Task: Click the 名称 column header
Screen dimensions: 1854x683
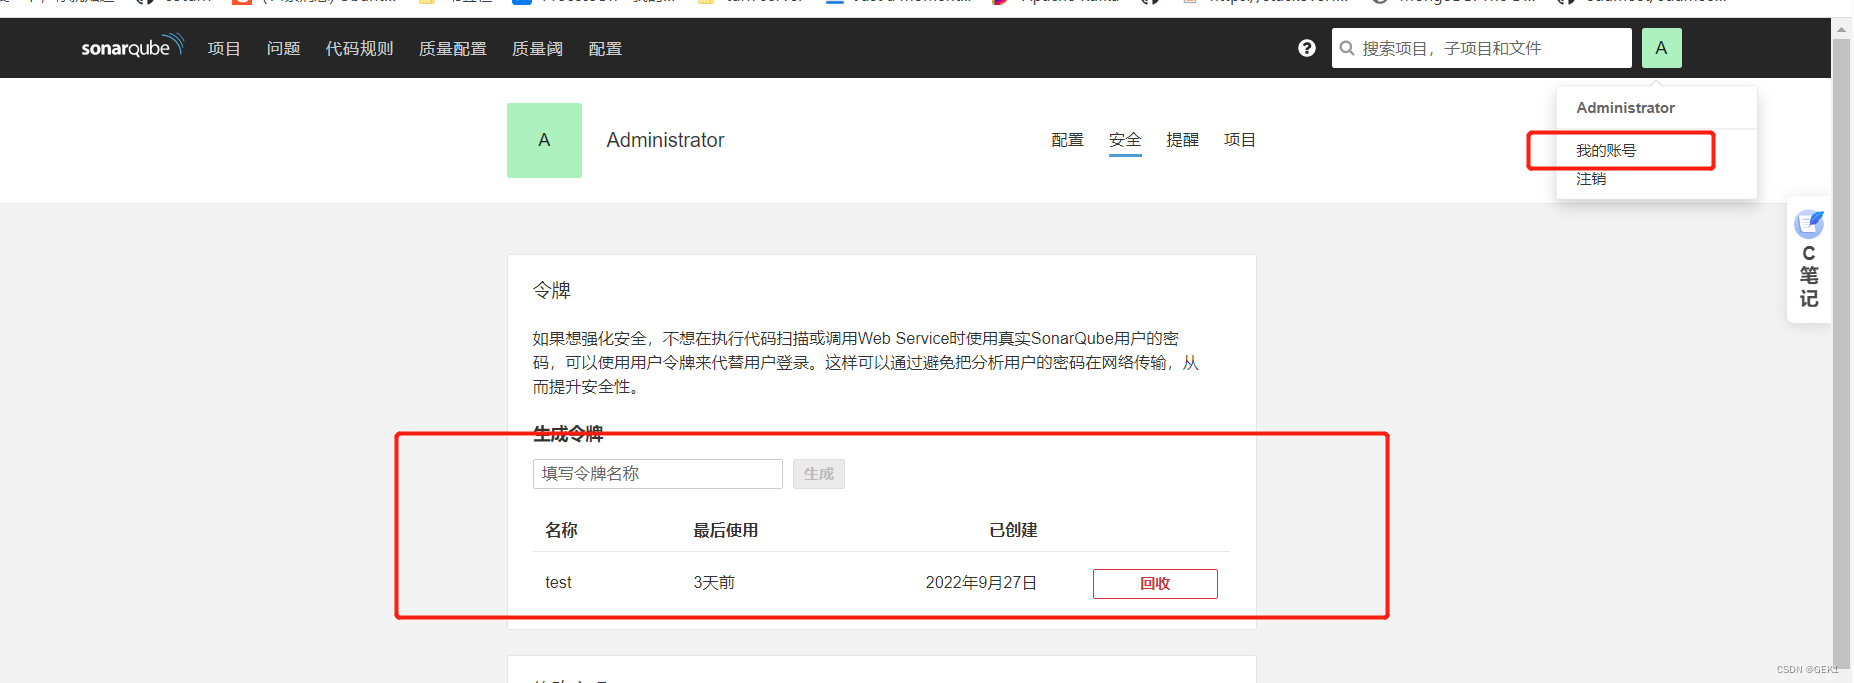Action: pos(561,530)
